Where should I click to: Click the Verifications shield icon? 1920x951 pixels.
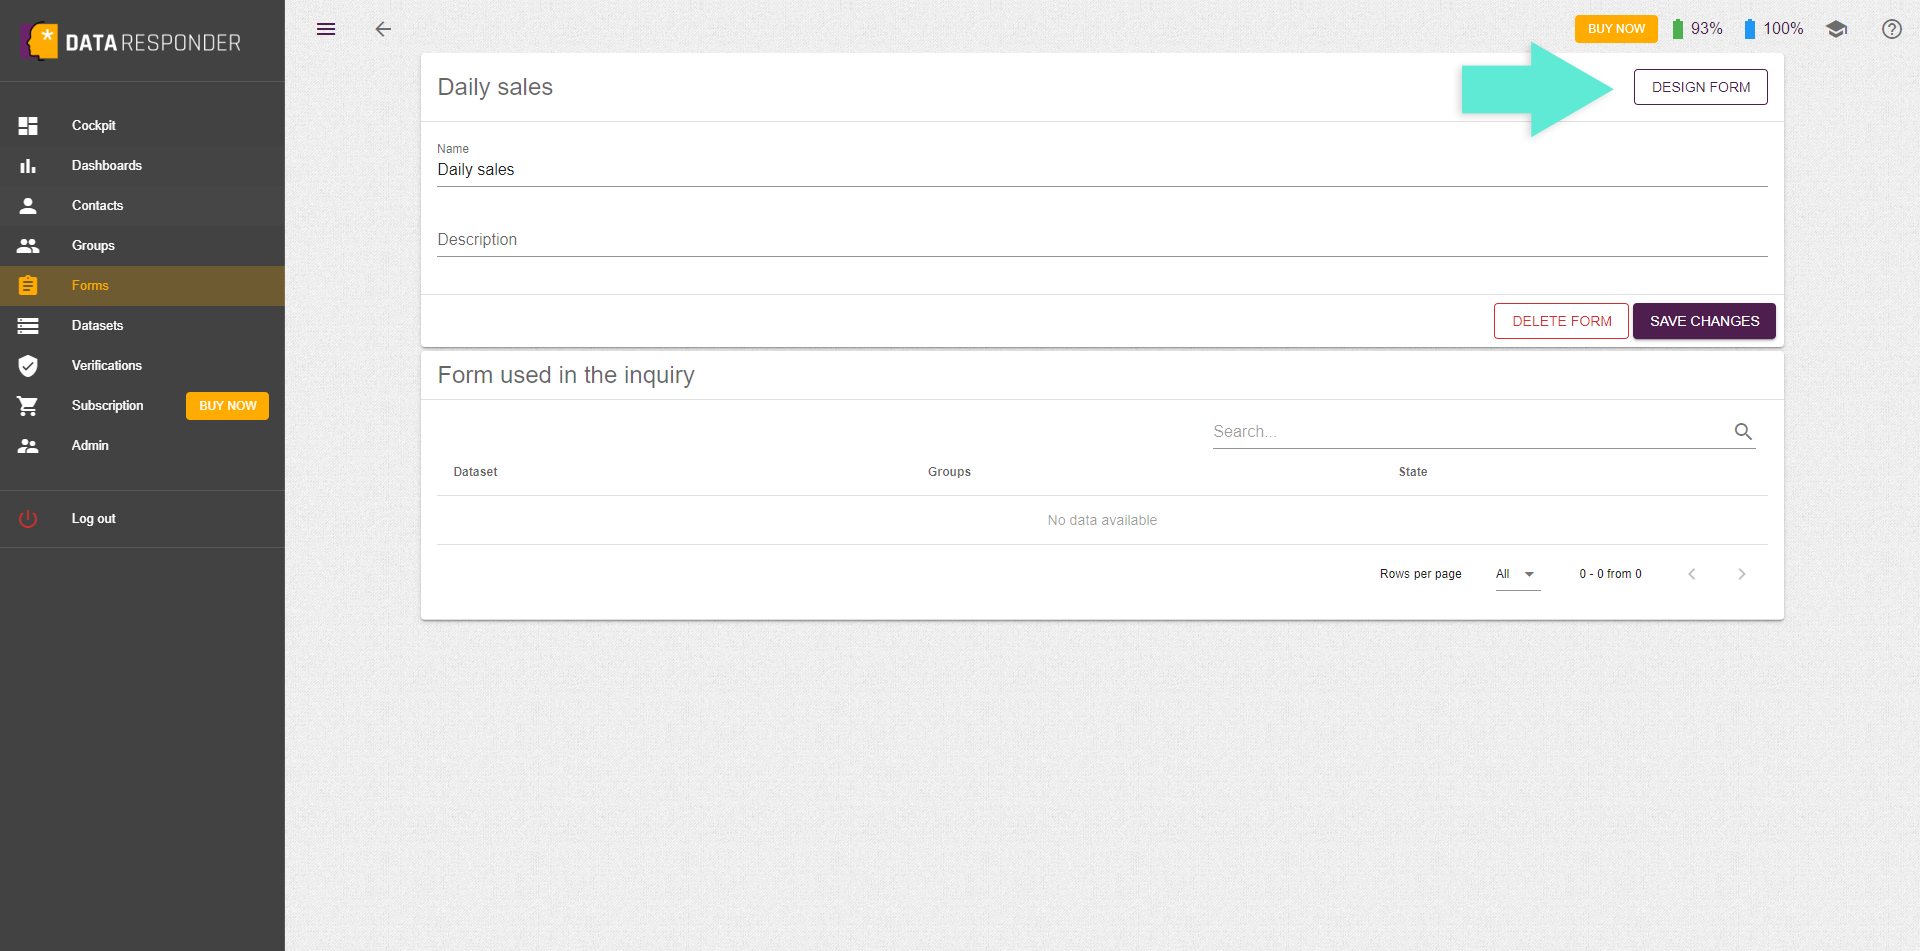pyautogui.click(x=28, y=366)
